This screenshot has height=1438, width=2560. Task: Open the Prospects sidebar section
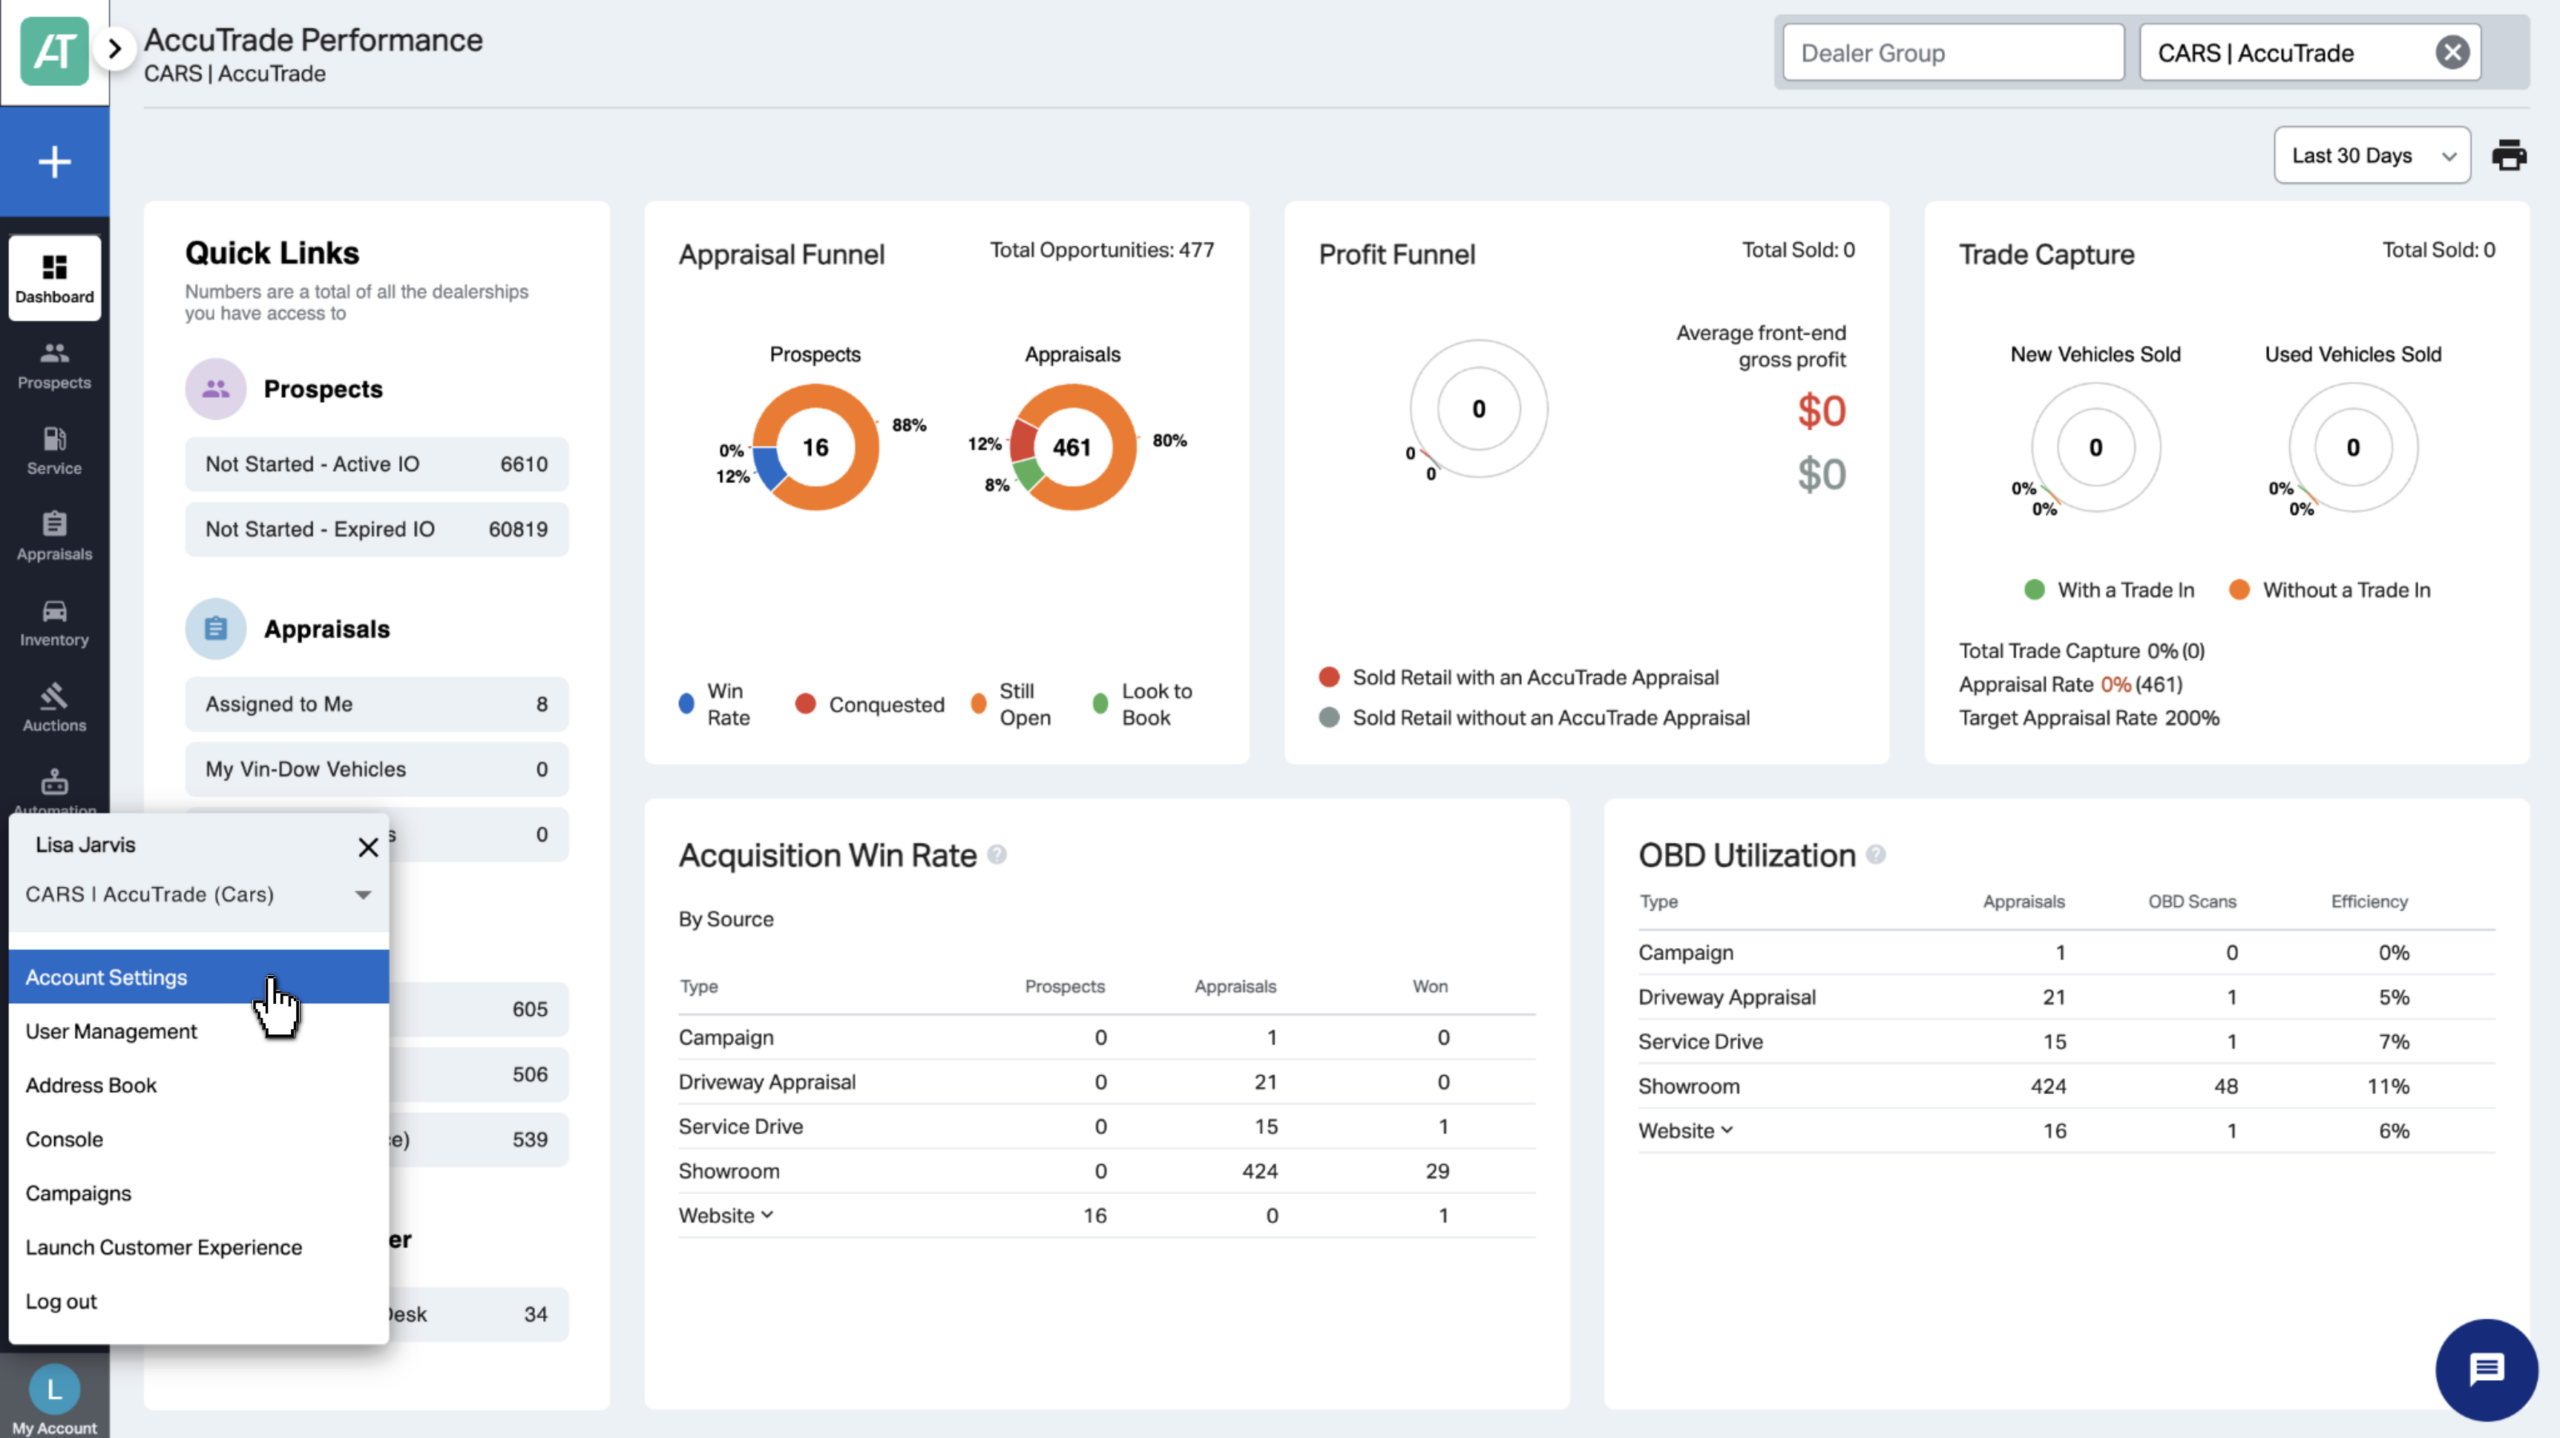(x=54, y=366)
